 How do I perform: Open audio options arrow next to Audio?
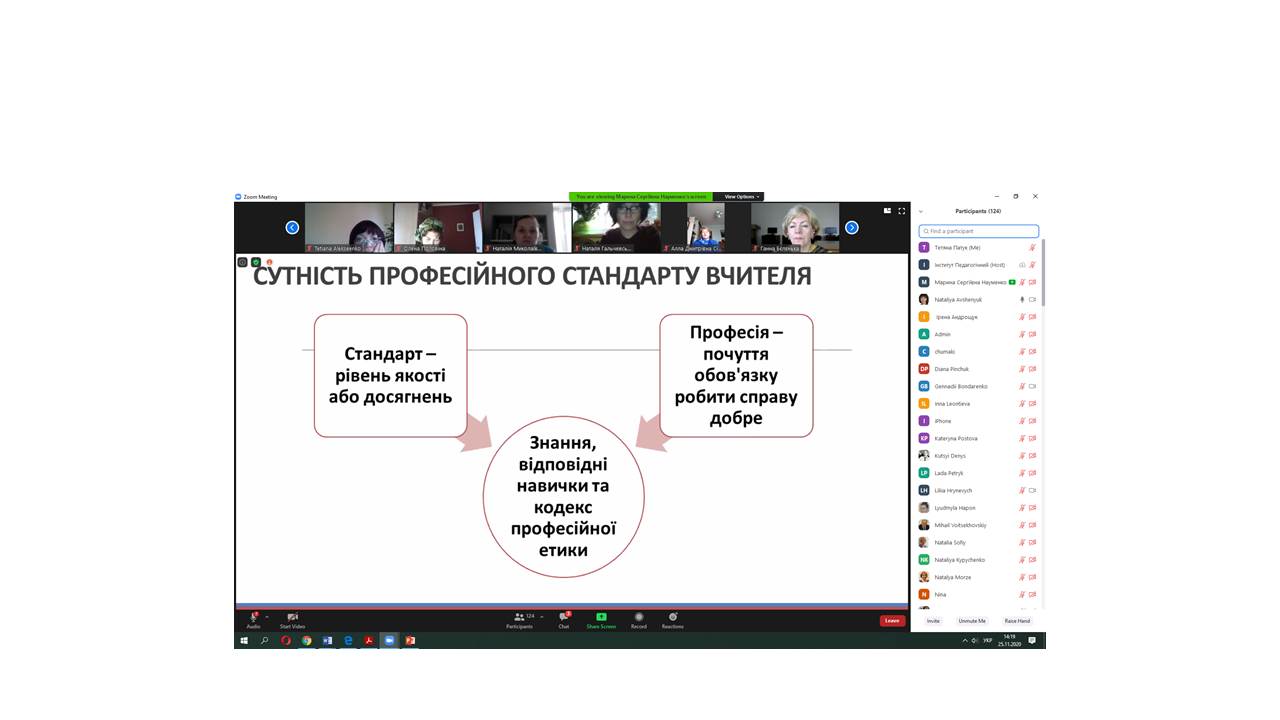pos(267,617)
